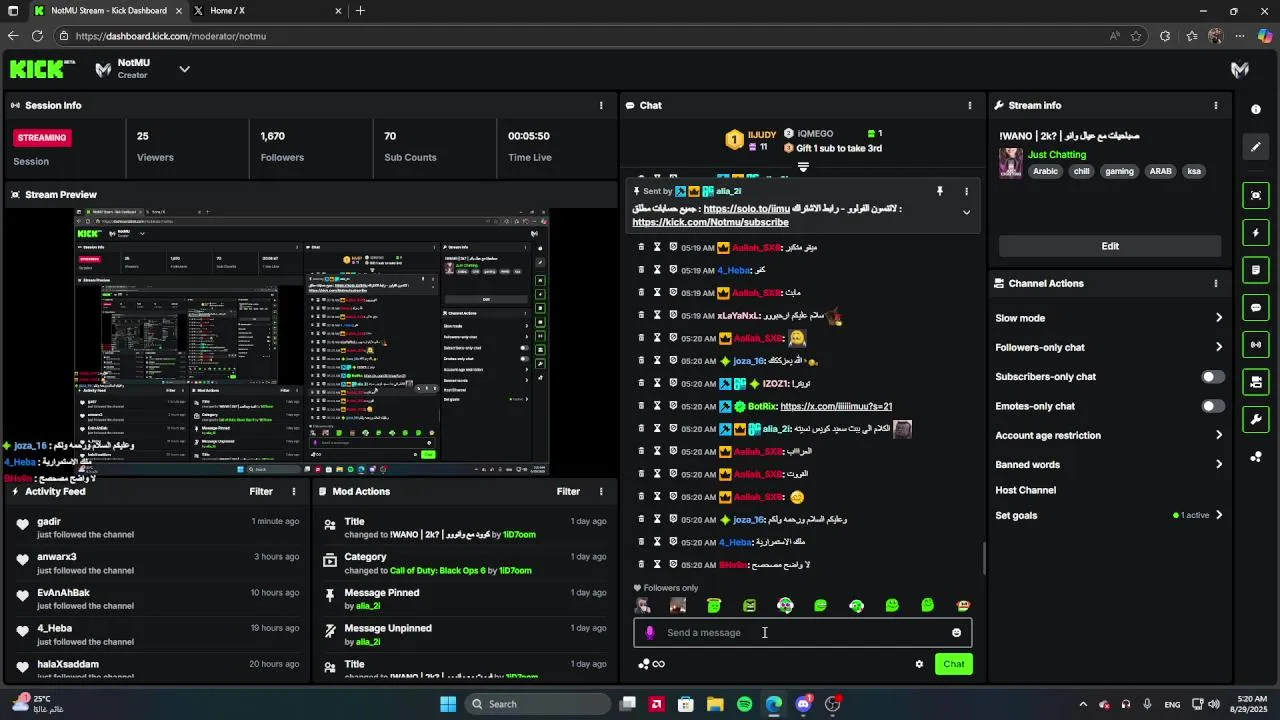The width and height of the screenshot is (1280, 720).
Task: Open Chat panel three-dot menu
Action: pos(969,105)
